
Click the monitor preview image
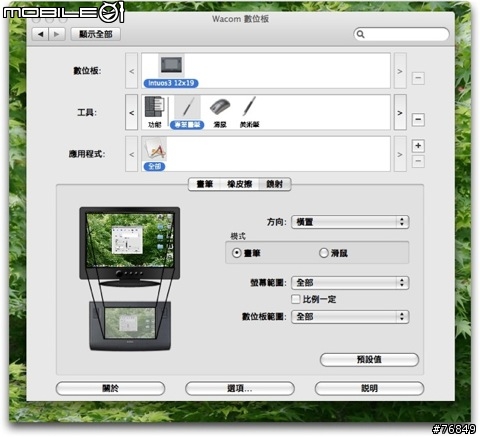[130, 247]
